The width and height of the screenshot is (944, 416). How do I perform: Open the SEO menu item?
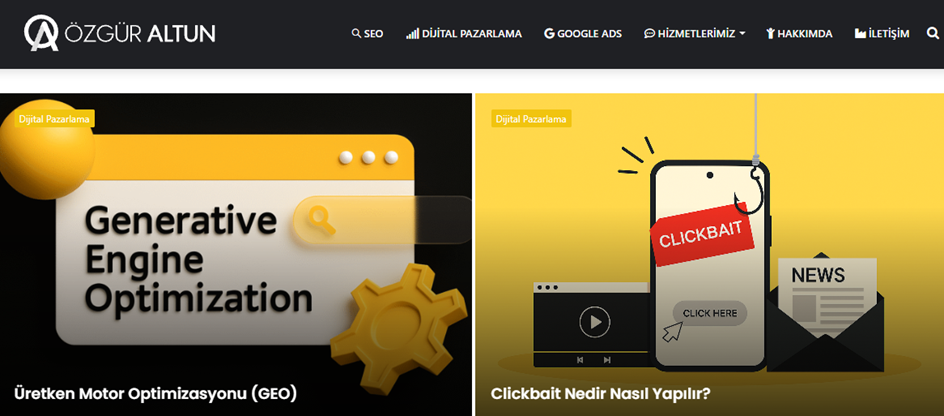coord(373,34)
